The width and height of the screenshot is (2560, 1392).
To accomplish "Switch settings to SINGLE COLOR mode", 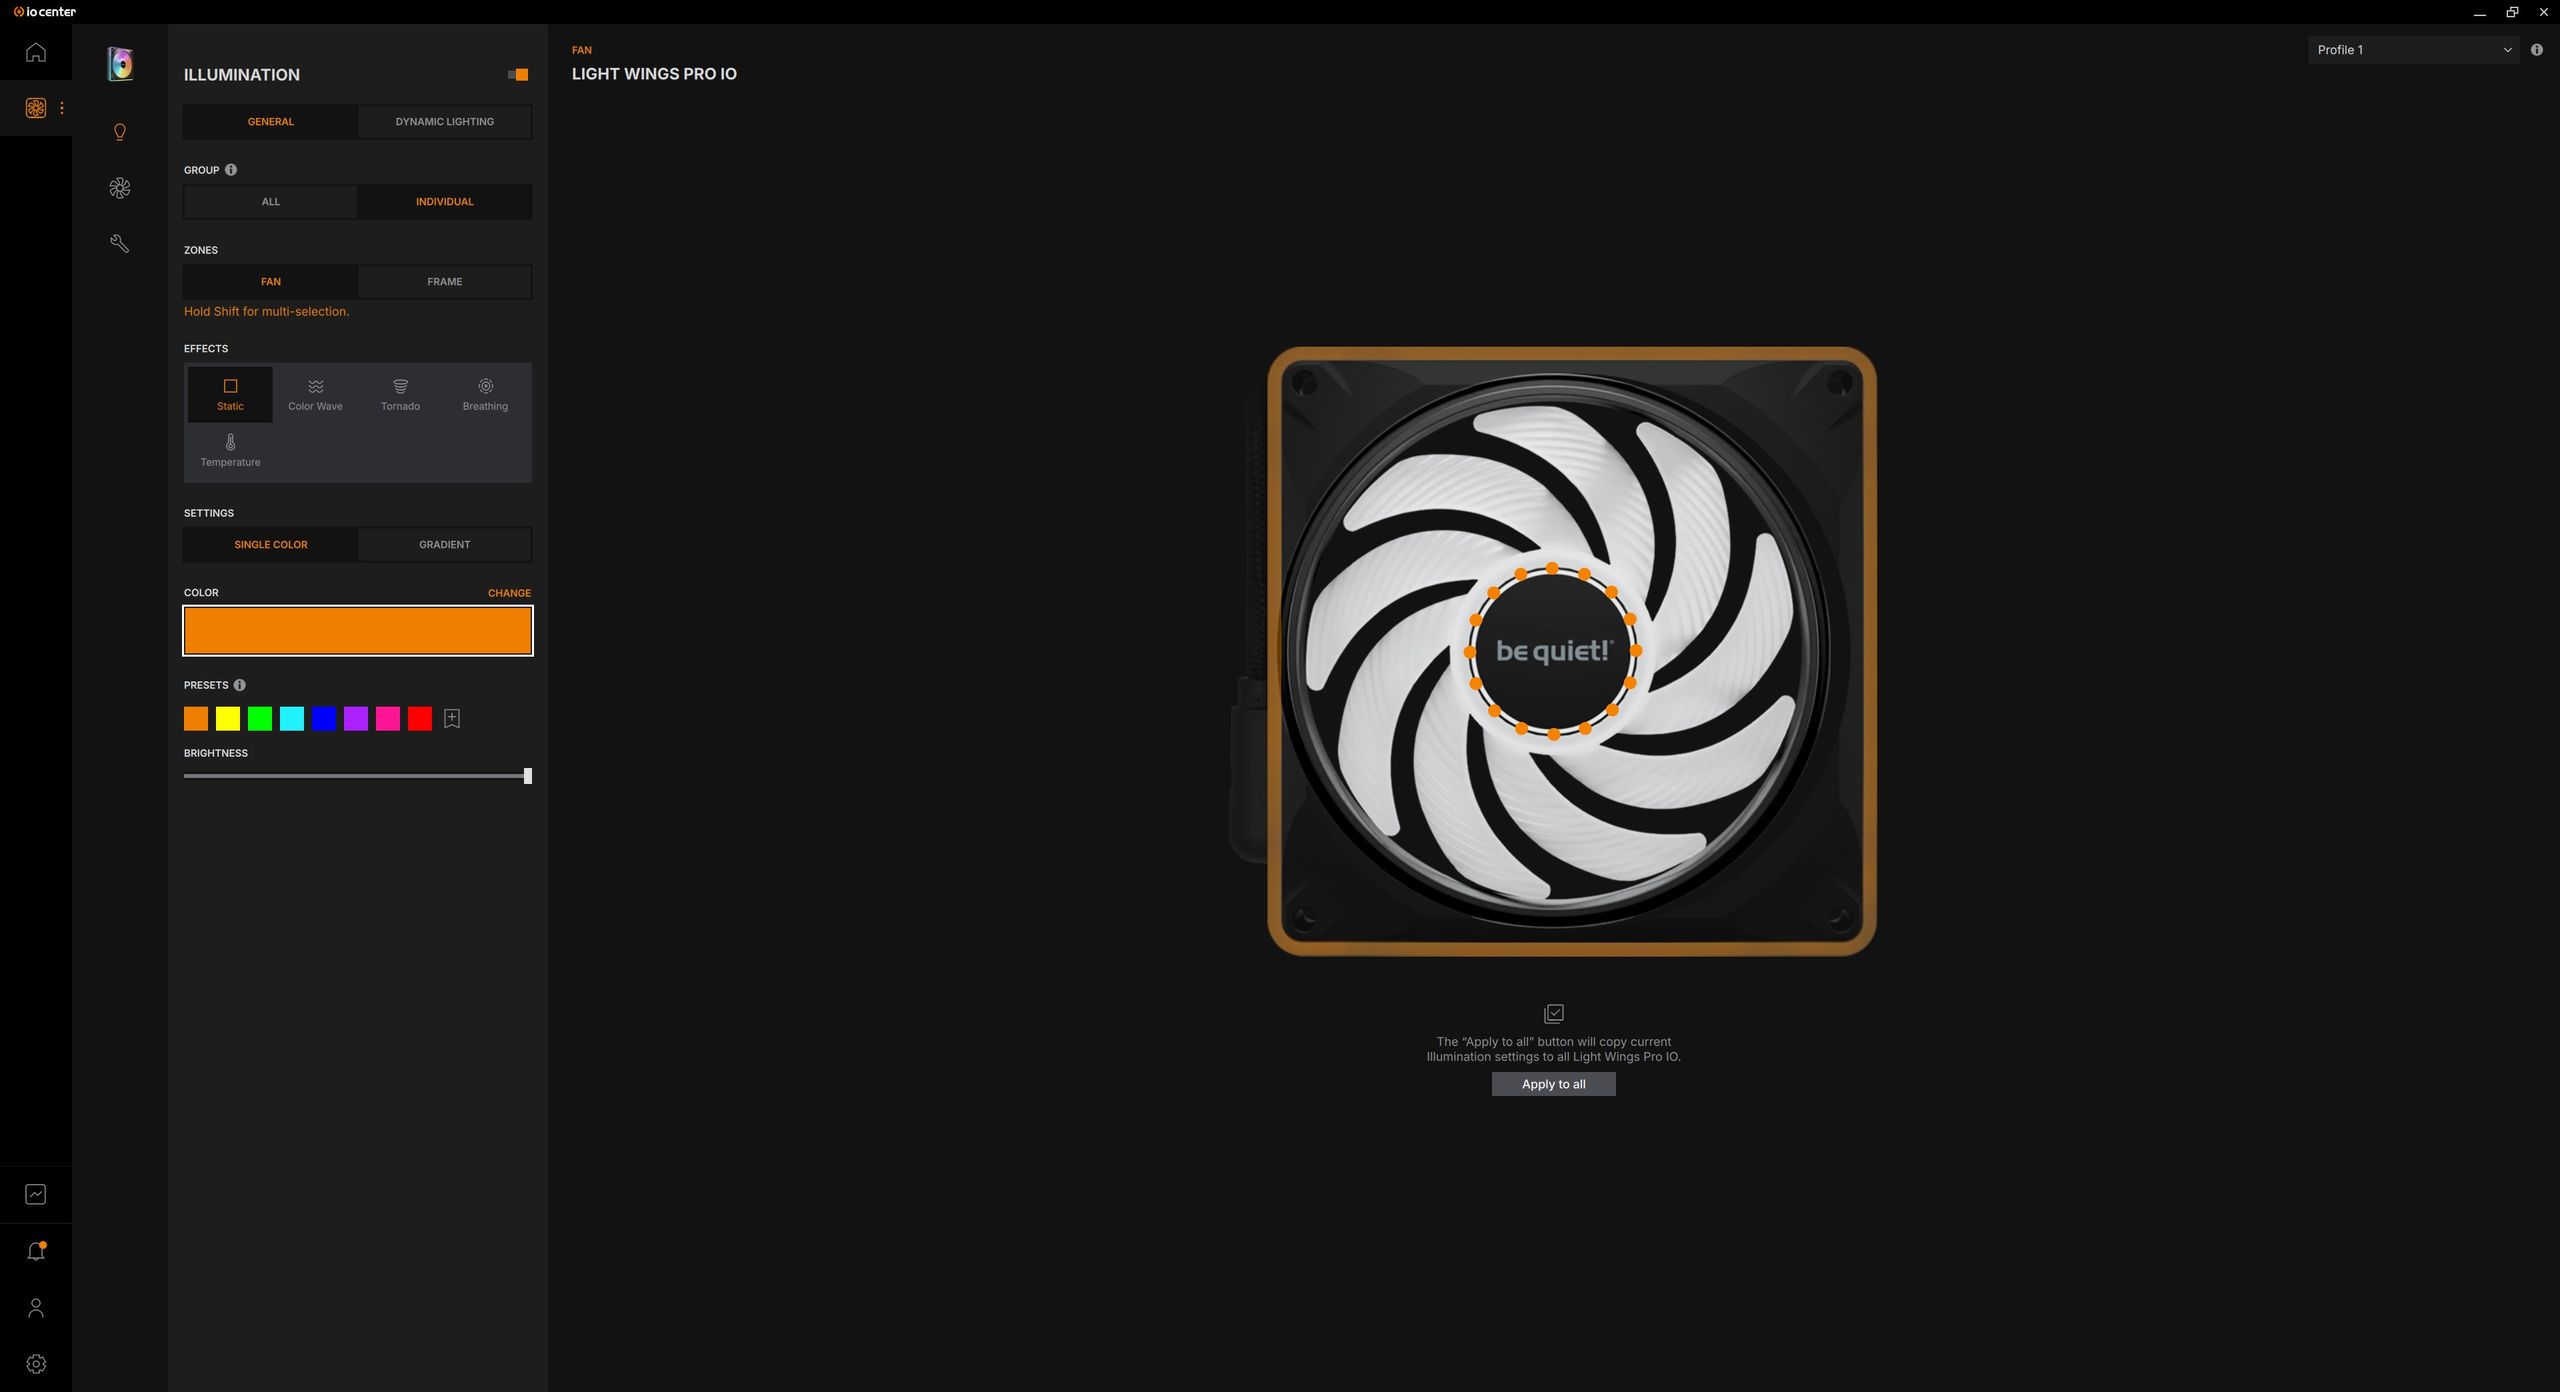I will coord(270,545).
